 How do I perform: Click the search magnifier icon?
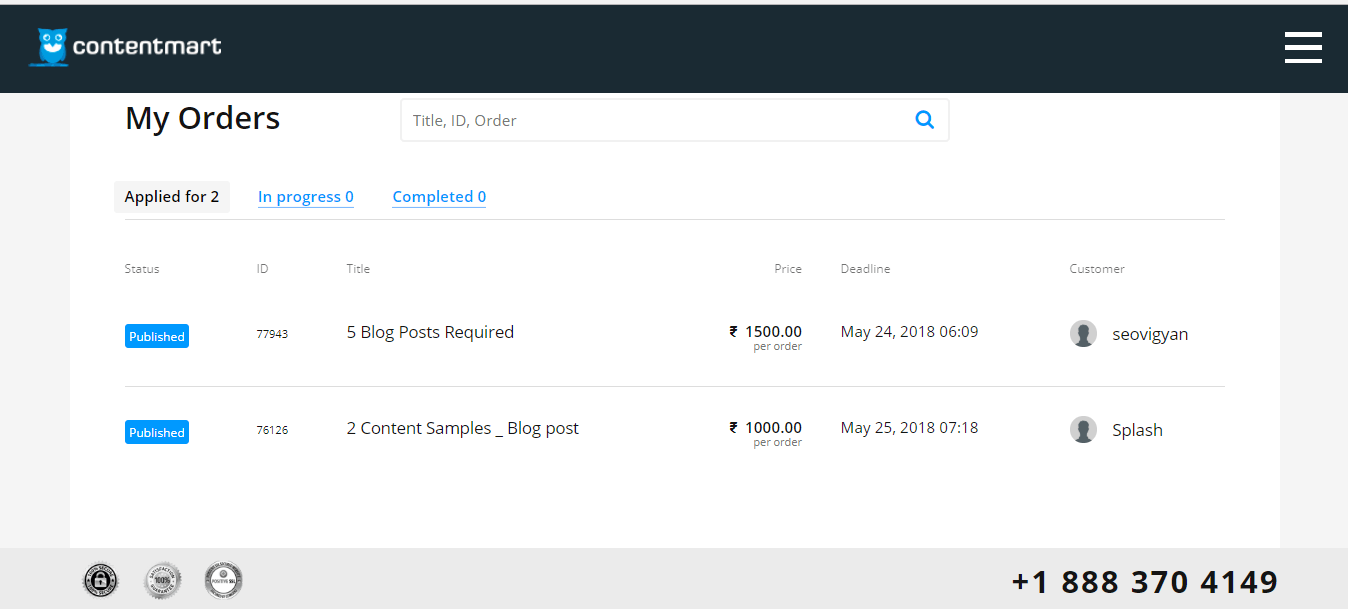coord(925,120)
